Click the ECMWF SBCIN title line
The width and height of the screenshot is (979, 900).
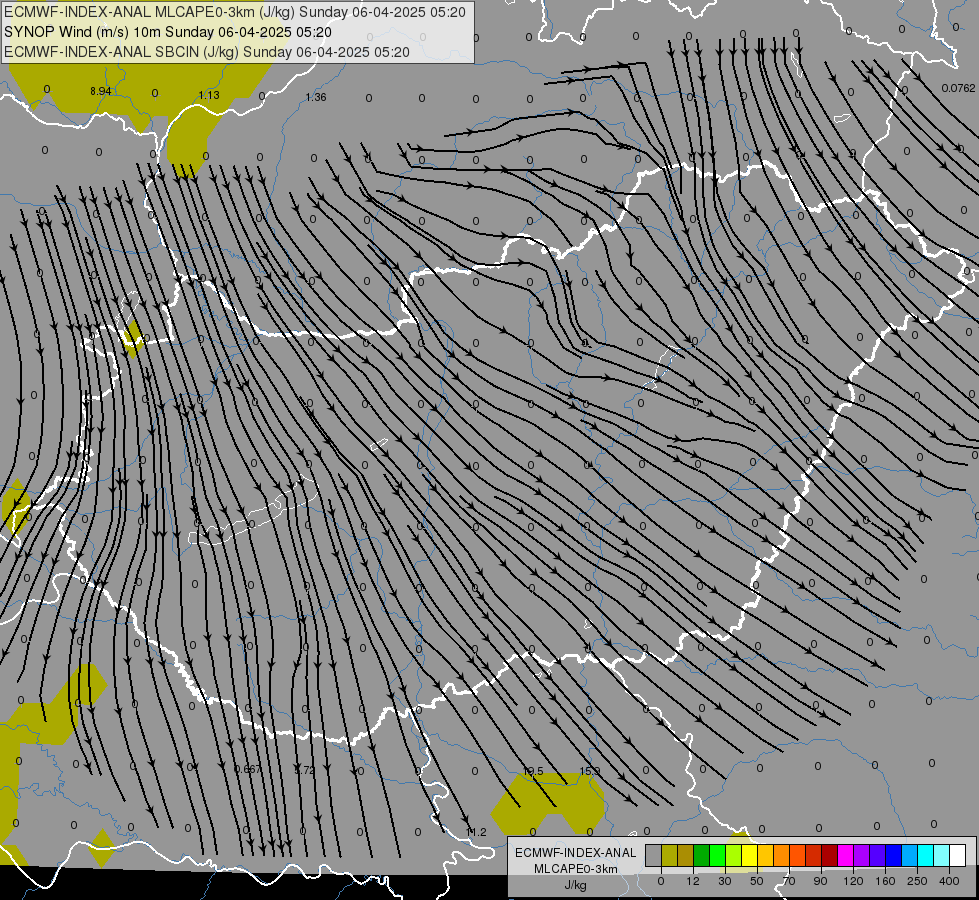tap(207, 52)
